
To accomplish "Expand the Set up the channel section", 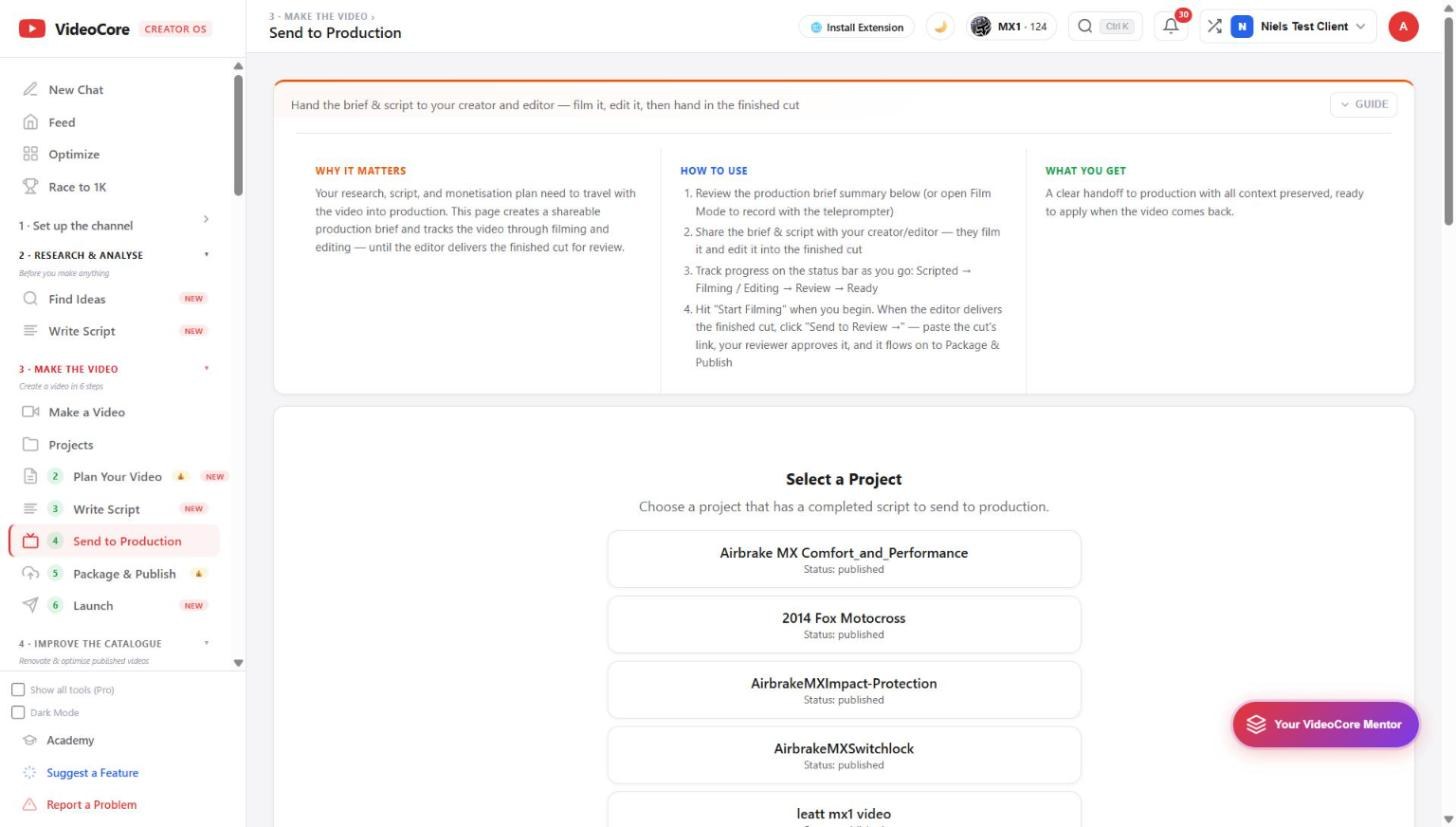I will coord(114,225).
